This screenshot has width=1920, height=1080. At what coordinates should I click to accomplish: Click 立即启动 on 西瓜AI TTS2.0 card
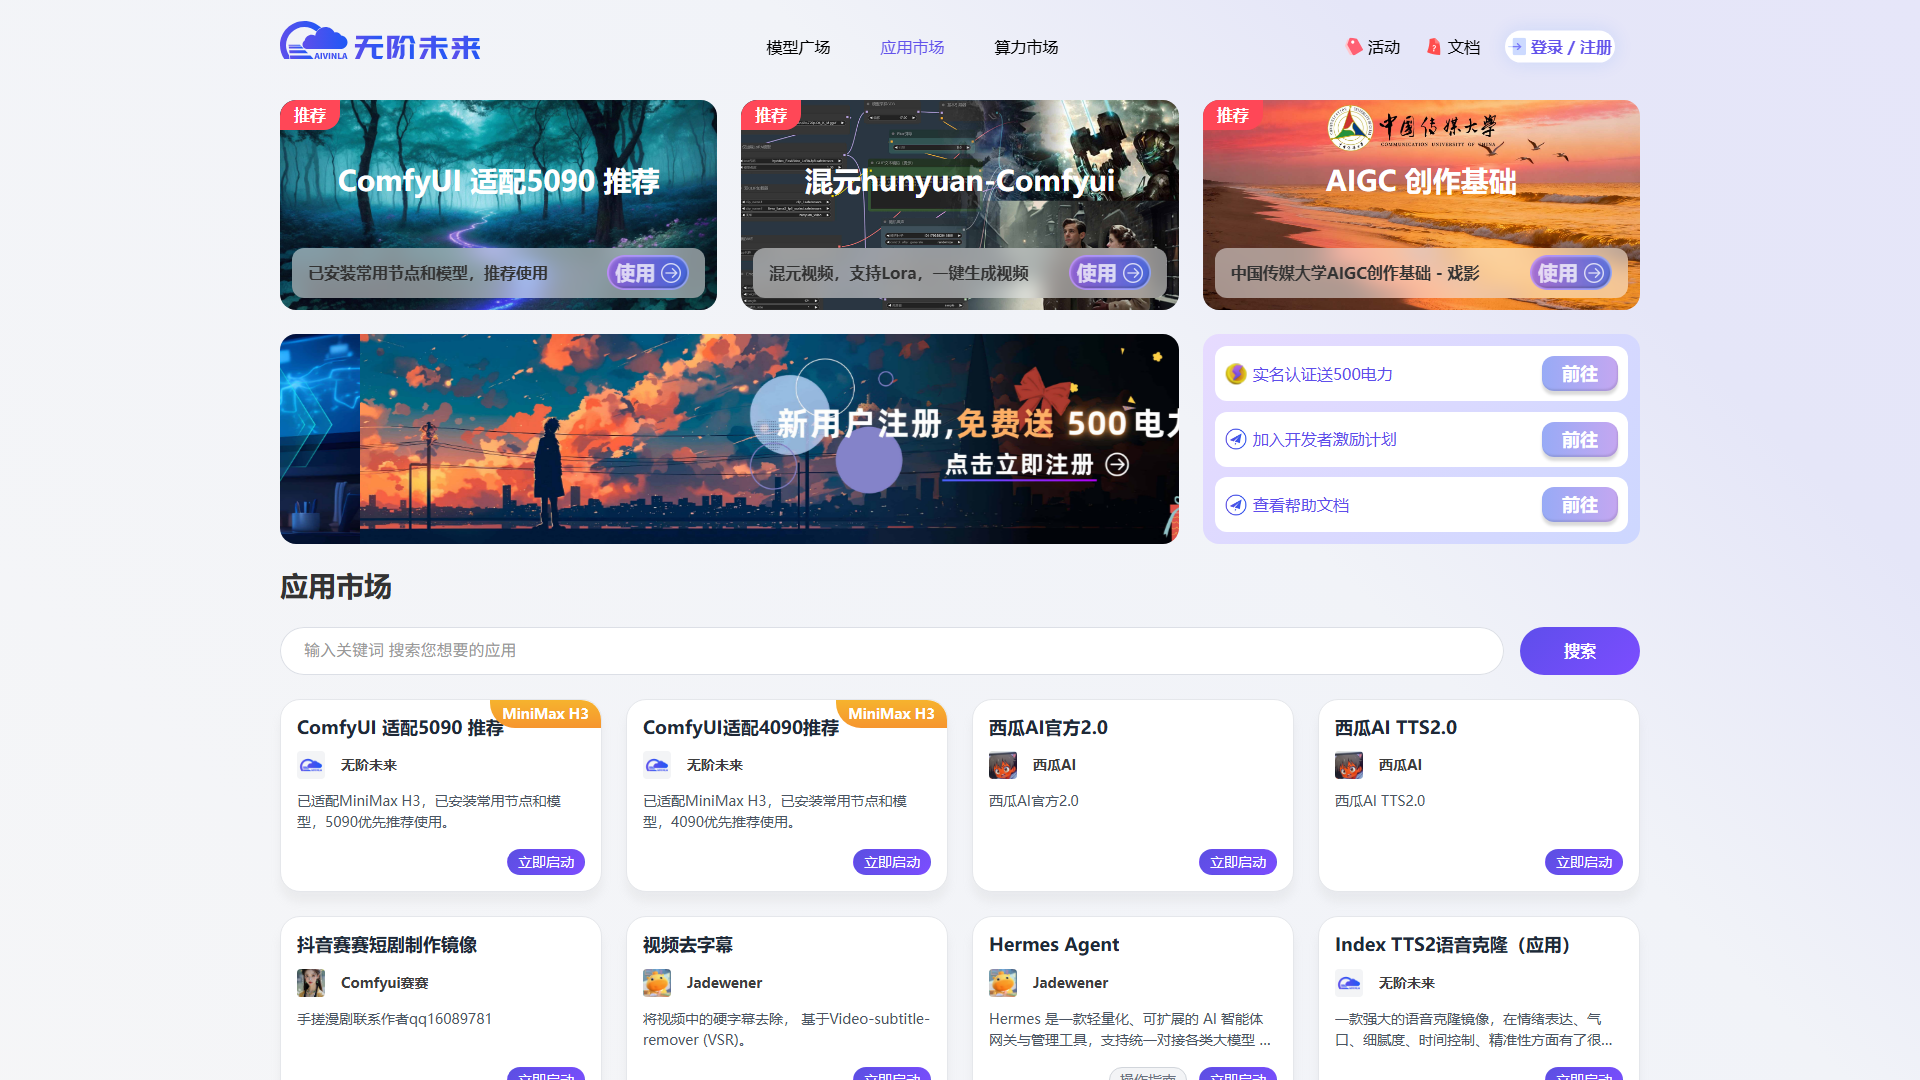[1584, 862]
